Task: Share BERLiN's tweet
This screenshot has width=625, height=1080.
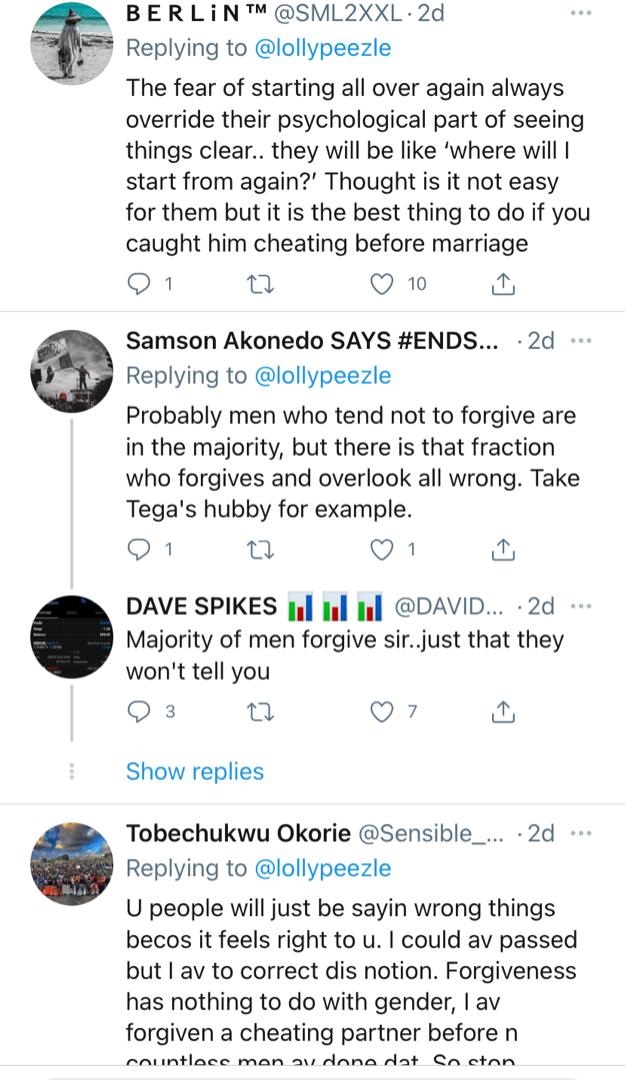Action: click(503, 285)
